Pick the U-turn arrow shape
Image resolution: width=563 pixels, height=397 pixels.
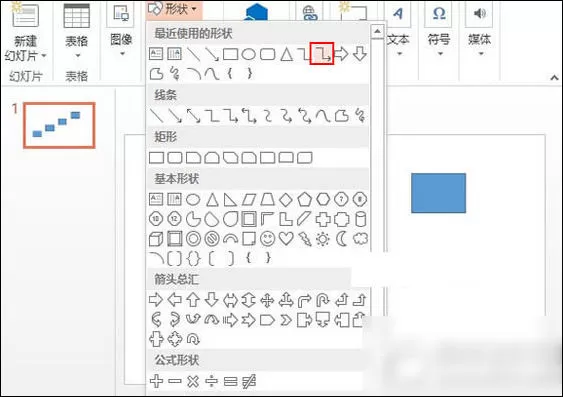point(323,300)
